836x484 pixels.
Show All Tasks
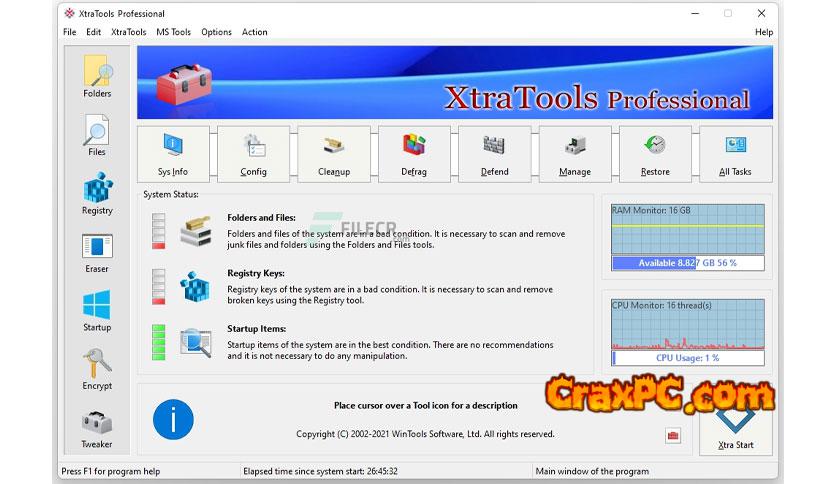736,154
